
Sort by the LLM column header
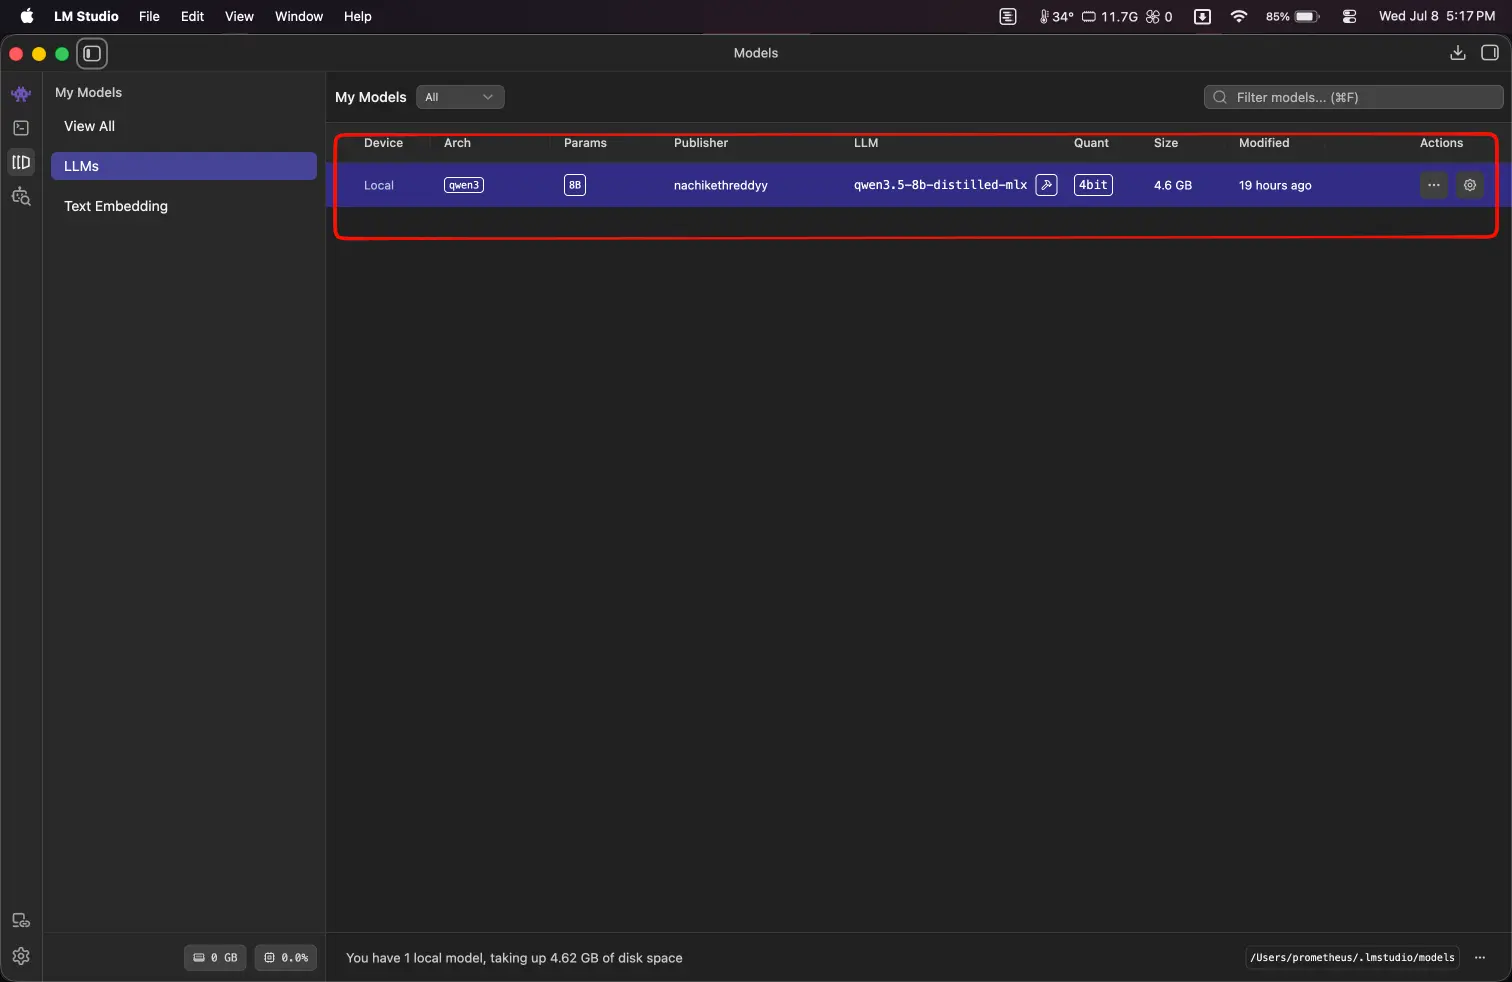click(x=866, y=143)
